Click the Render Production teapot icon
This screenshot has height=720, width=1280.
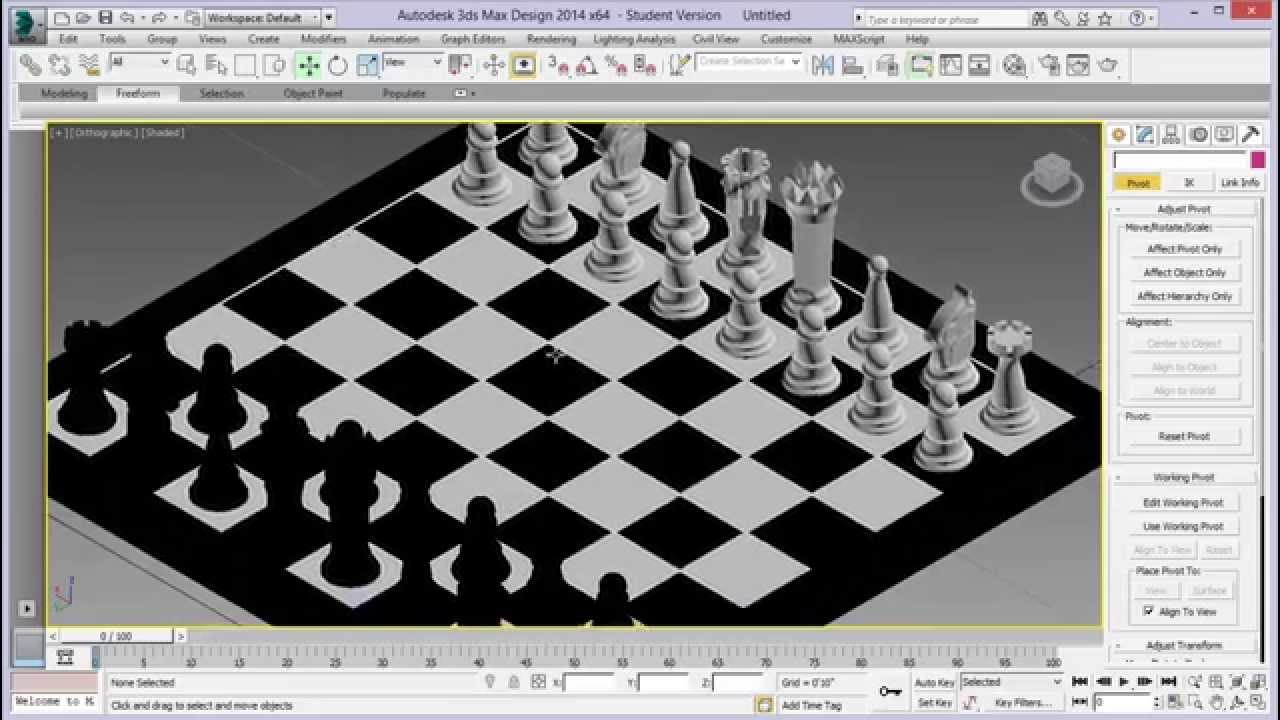pos(1107,65)
